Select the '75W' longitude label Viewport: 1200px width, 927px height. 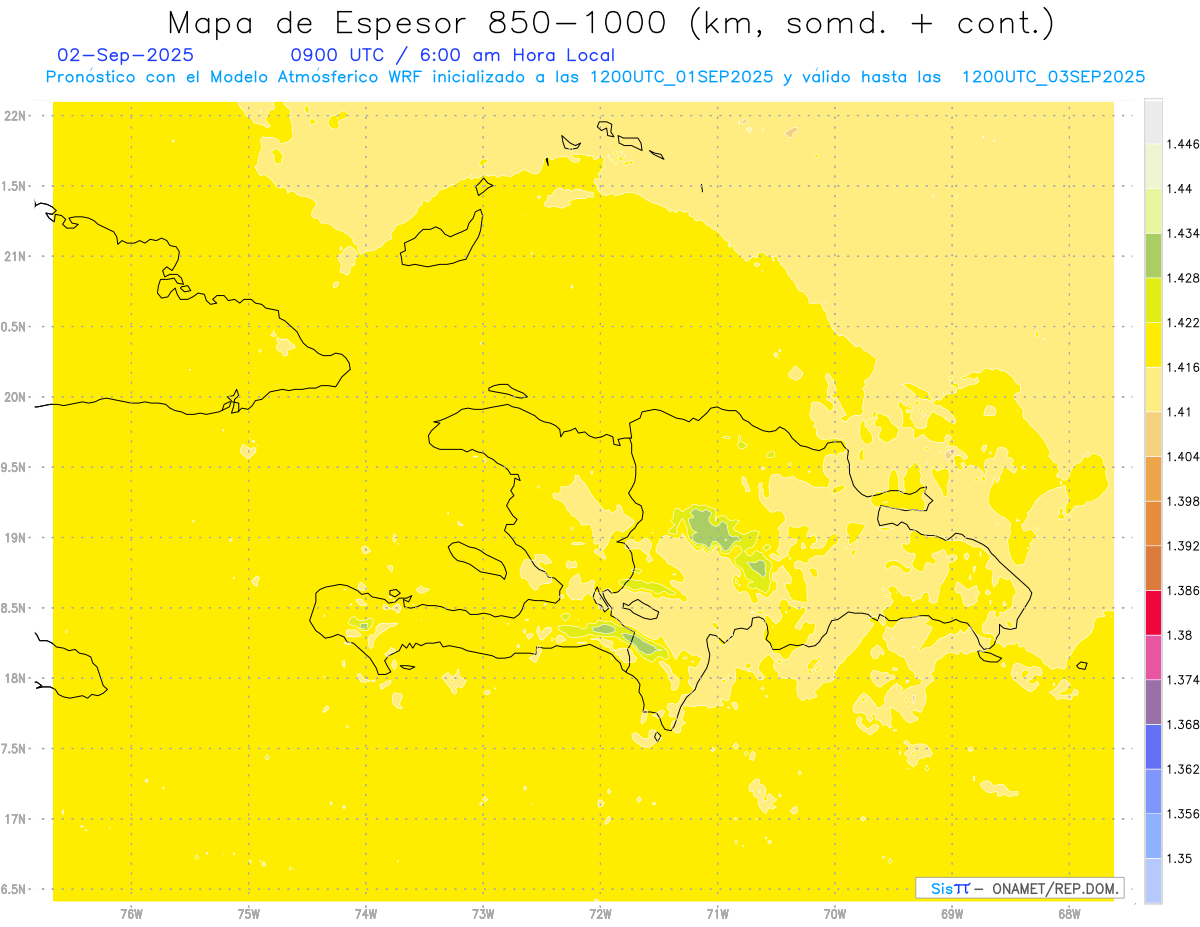coord(249,914)
